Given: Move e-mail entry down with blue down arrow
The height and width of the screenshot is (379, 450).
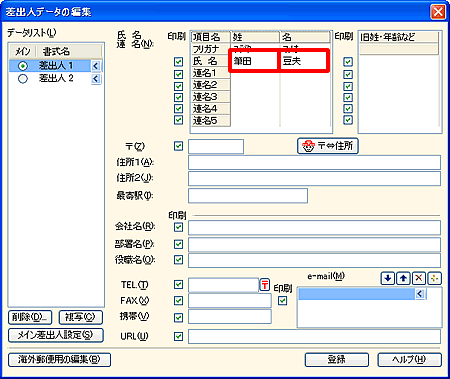Looking at the screenshot, I should click(x=387, y=278).
